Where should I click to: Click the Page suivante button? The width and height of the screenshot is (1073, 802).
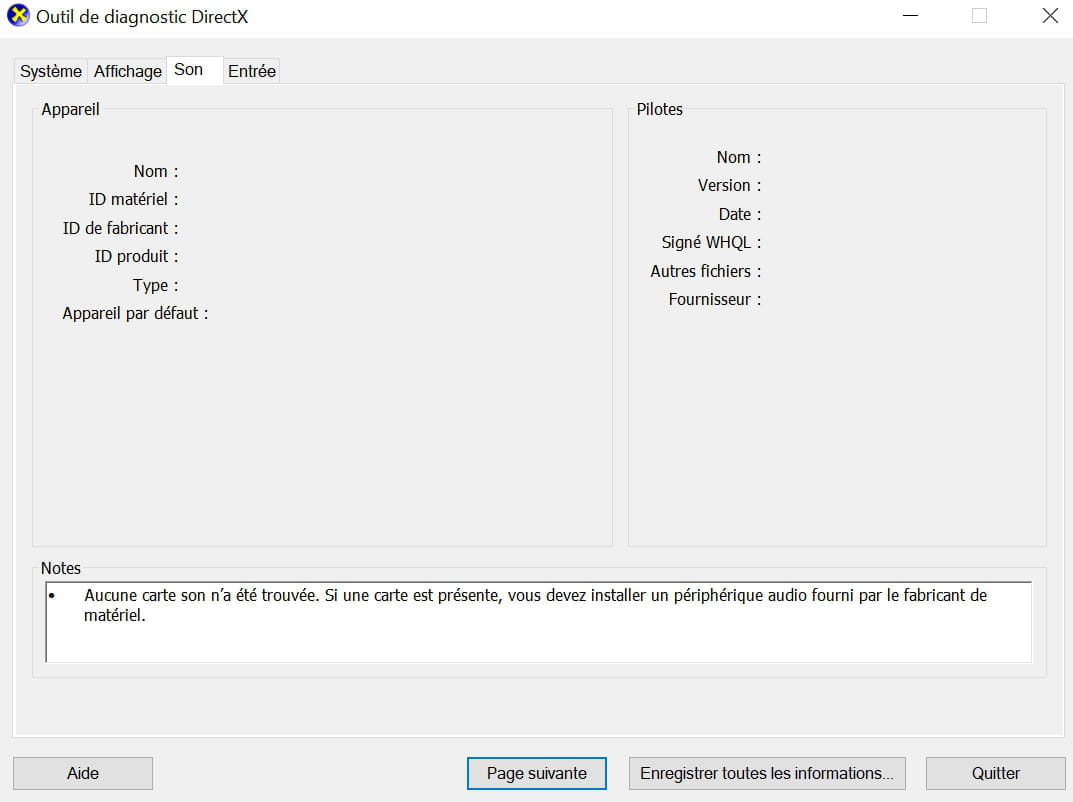pos(536,773)
